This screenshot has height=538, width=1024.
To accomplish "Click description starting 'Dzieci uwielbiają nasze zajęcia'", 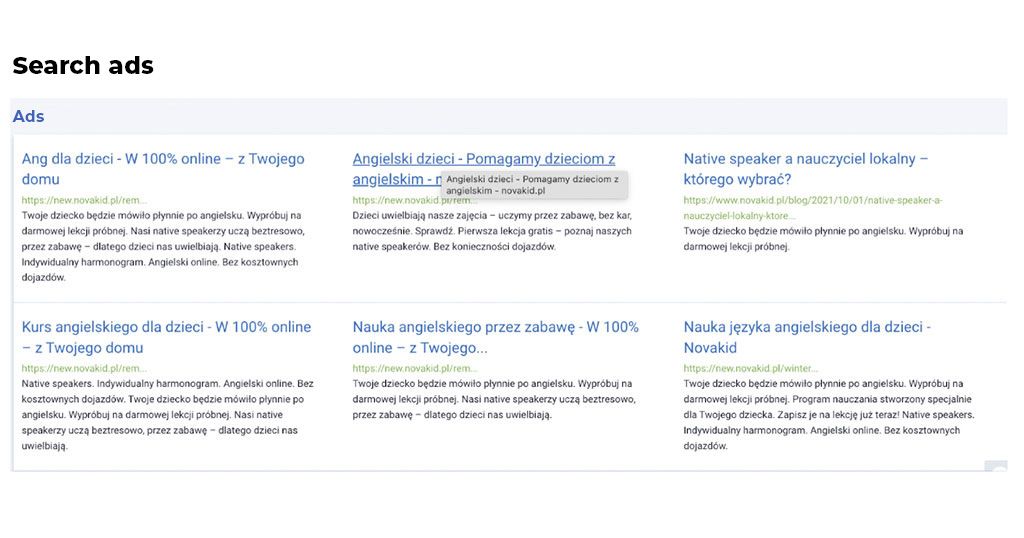I will [492, 231].
